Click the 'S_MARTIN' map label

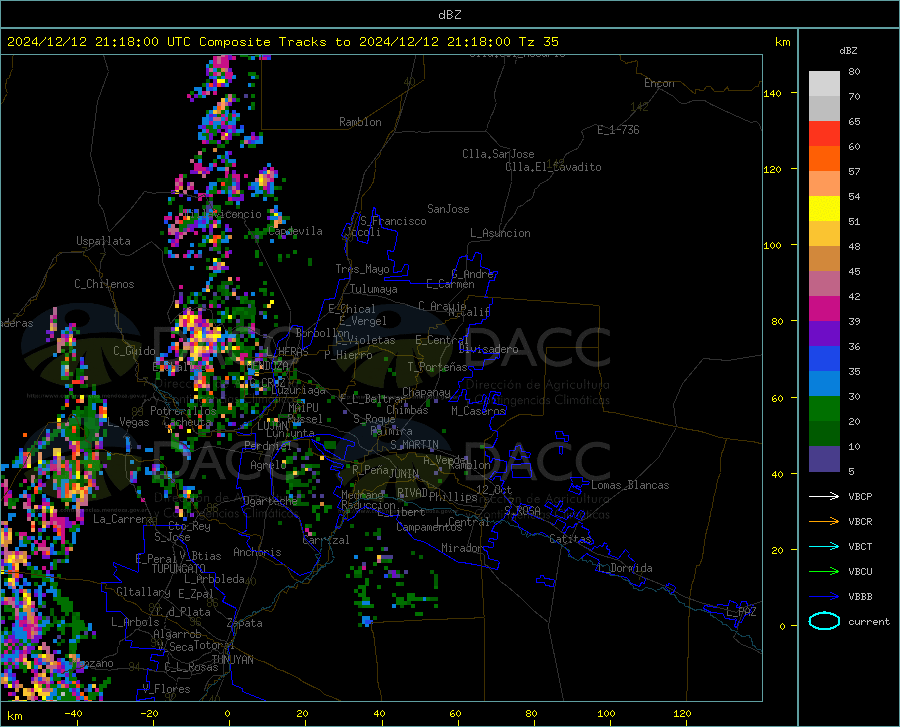pos(414,445)
